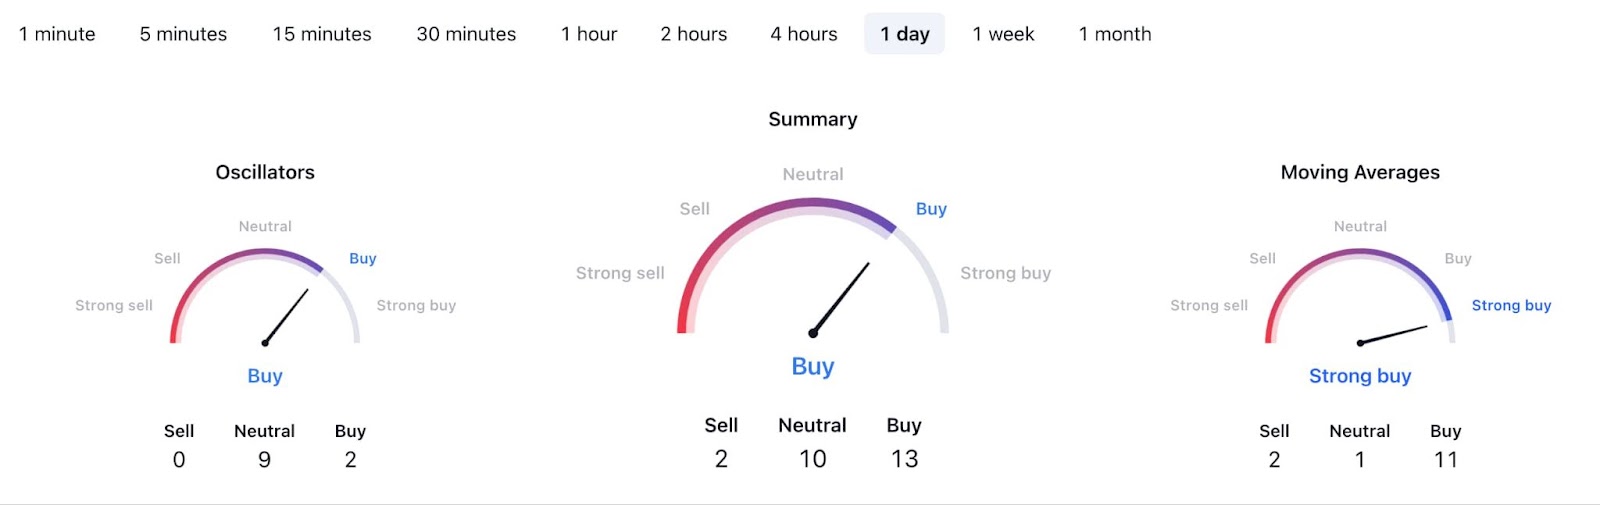Select the 2 hours interval tab
The width and height of the screenshot is (1600, 505).
click(693, 34)
